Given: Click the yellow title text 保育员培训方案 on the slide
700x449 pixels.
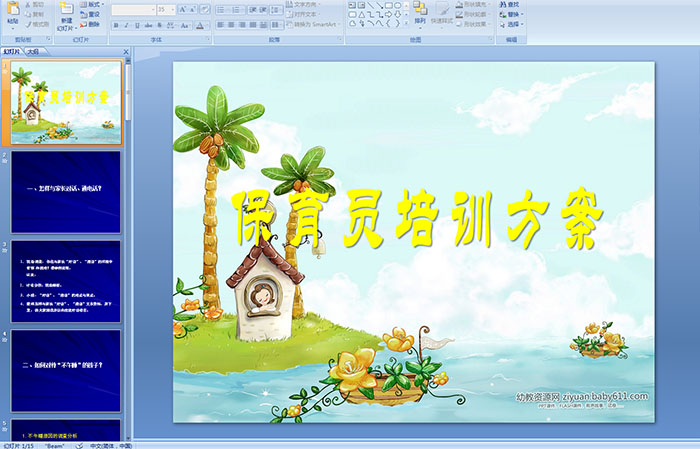Looking at the screenshot, I should coord(417,219).
